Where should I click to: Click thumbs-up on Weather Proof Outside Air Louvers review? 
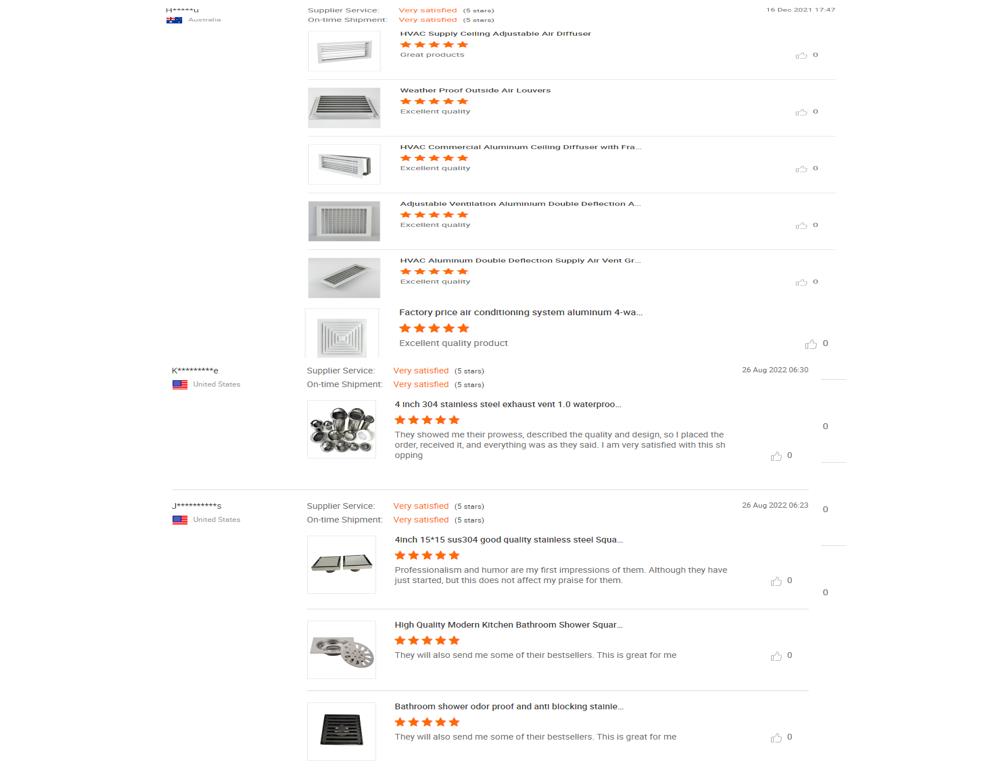801,112
